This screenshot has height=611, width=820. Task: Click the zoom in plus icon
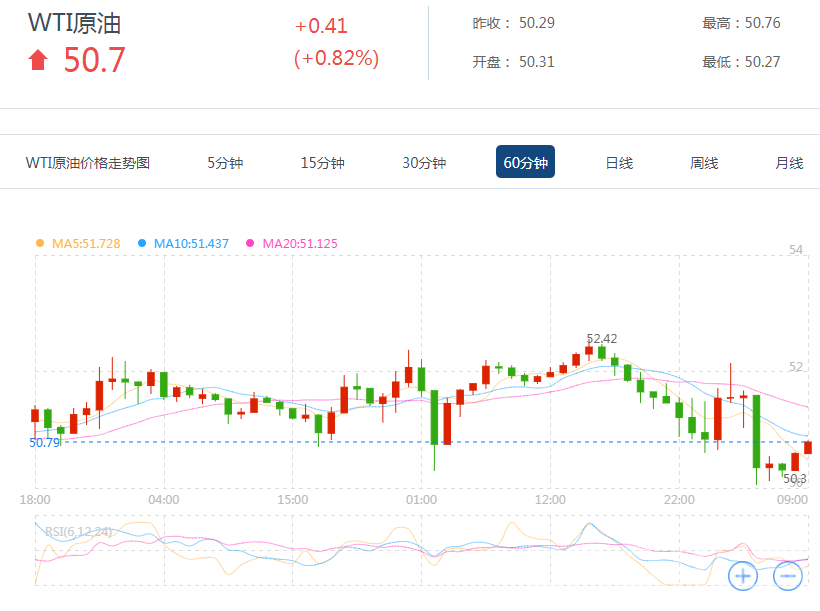[742, 575]
